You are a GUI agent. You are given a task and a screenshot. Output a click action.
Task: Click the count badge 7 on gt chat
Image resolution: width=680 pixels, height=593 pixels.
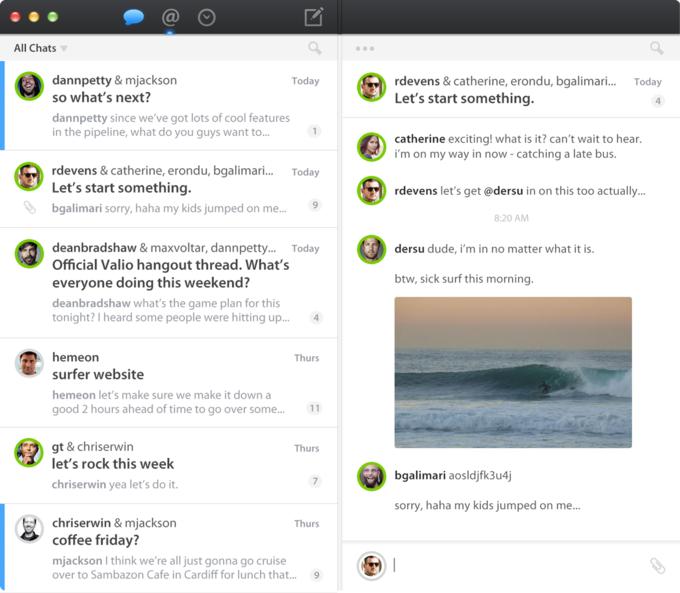[x=315, y=481]
